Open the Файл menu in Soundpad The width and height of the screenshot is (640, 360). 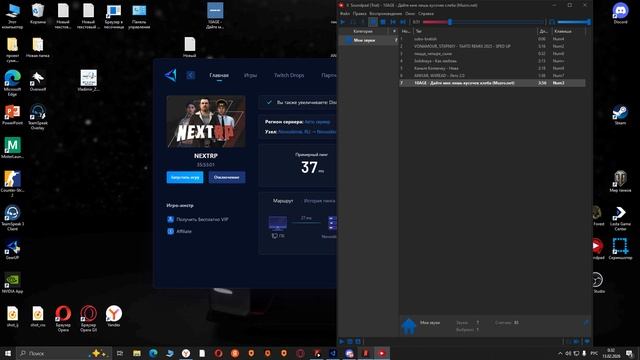click(345, 13)
